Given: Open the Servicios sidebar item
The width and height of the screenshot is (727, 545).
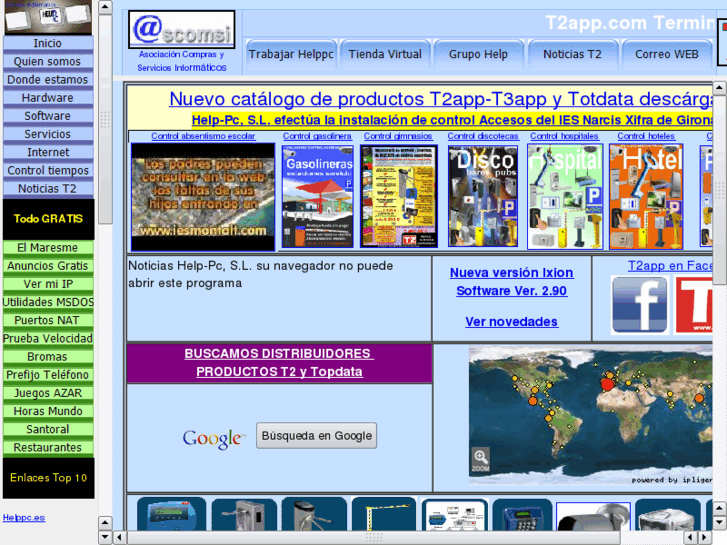Looking at the screenshot, I should point(48,134).
